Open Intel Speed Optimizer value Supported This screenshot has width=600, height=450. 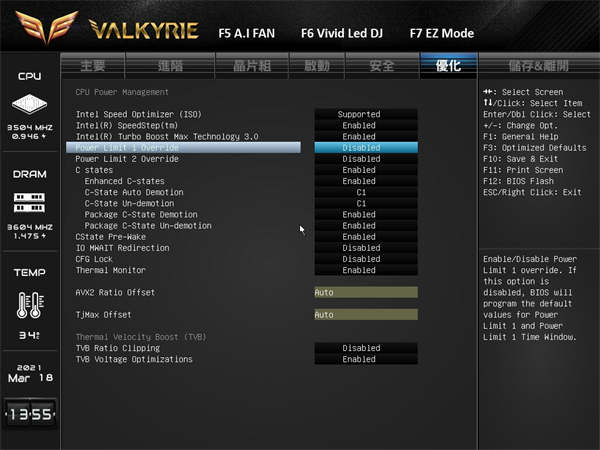point(366,114)
